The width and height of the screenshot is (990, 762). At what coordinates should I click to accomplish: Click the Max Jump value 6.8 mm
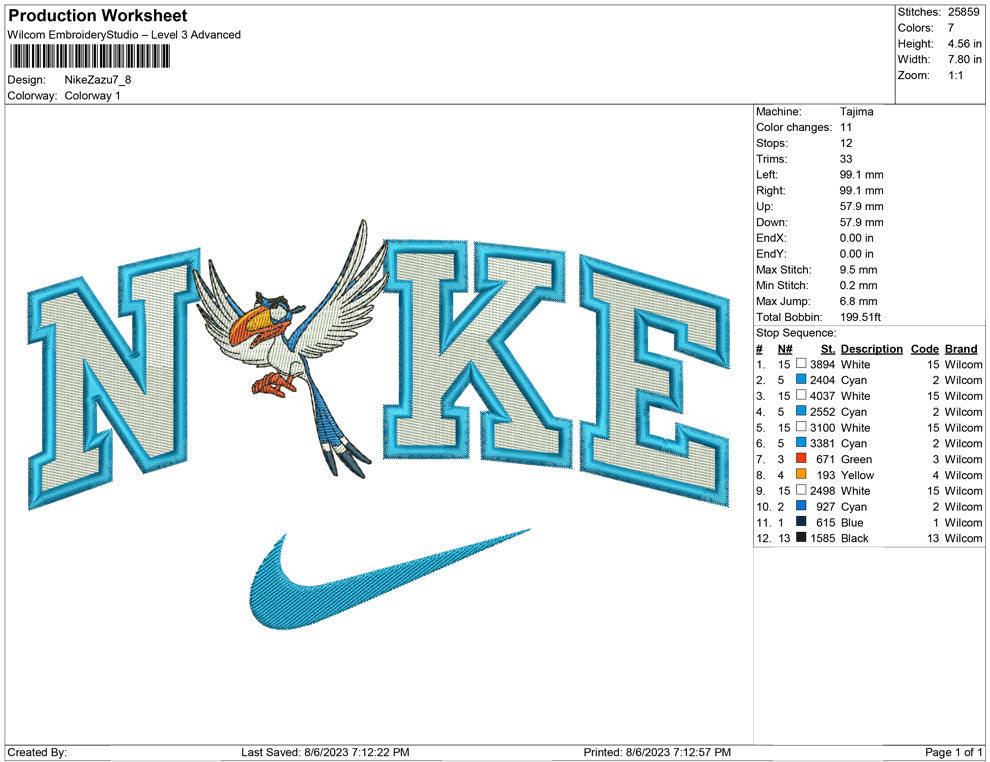859,301
